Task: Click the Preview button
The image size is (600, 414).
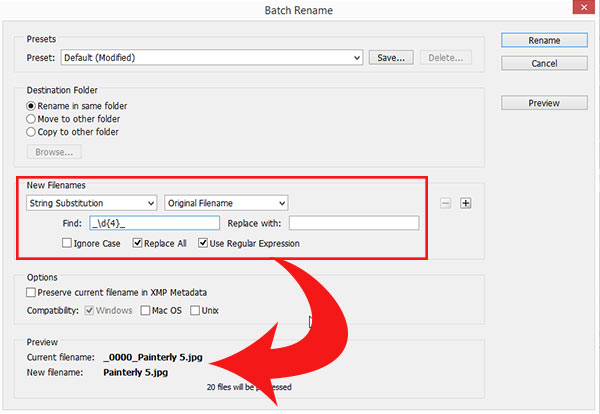Action: coord(544,103)
